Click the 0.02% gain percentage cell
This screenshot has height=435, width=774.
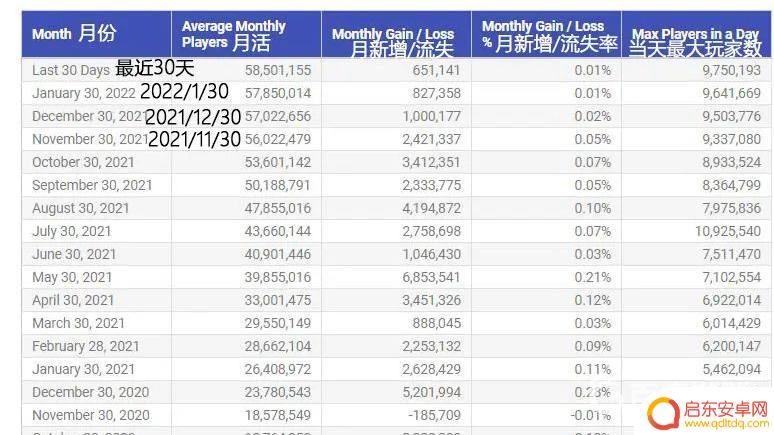pyautogui.click(x=593, y=116)
